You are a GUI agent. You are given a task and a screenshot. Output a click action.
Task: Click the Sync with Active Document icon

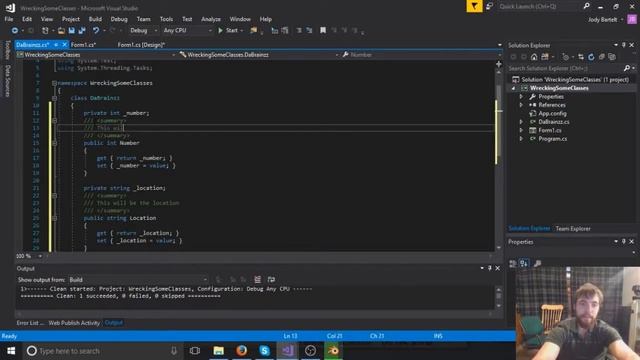pyautogui.click(x=581, y=57)
